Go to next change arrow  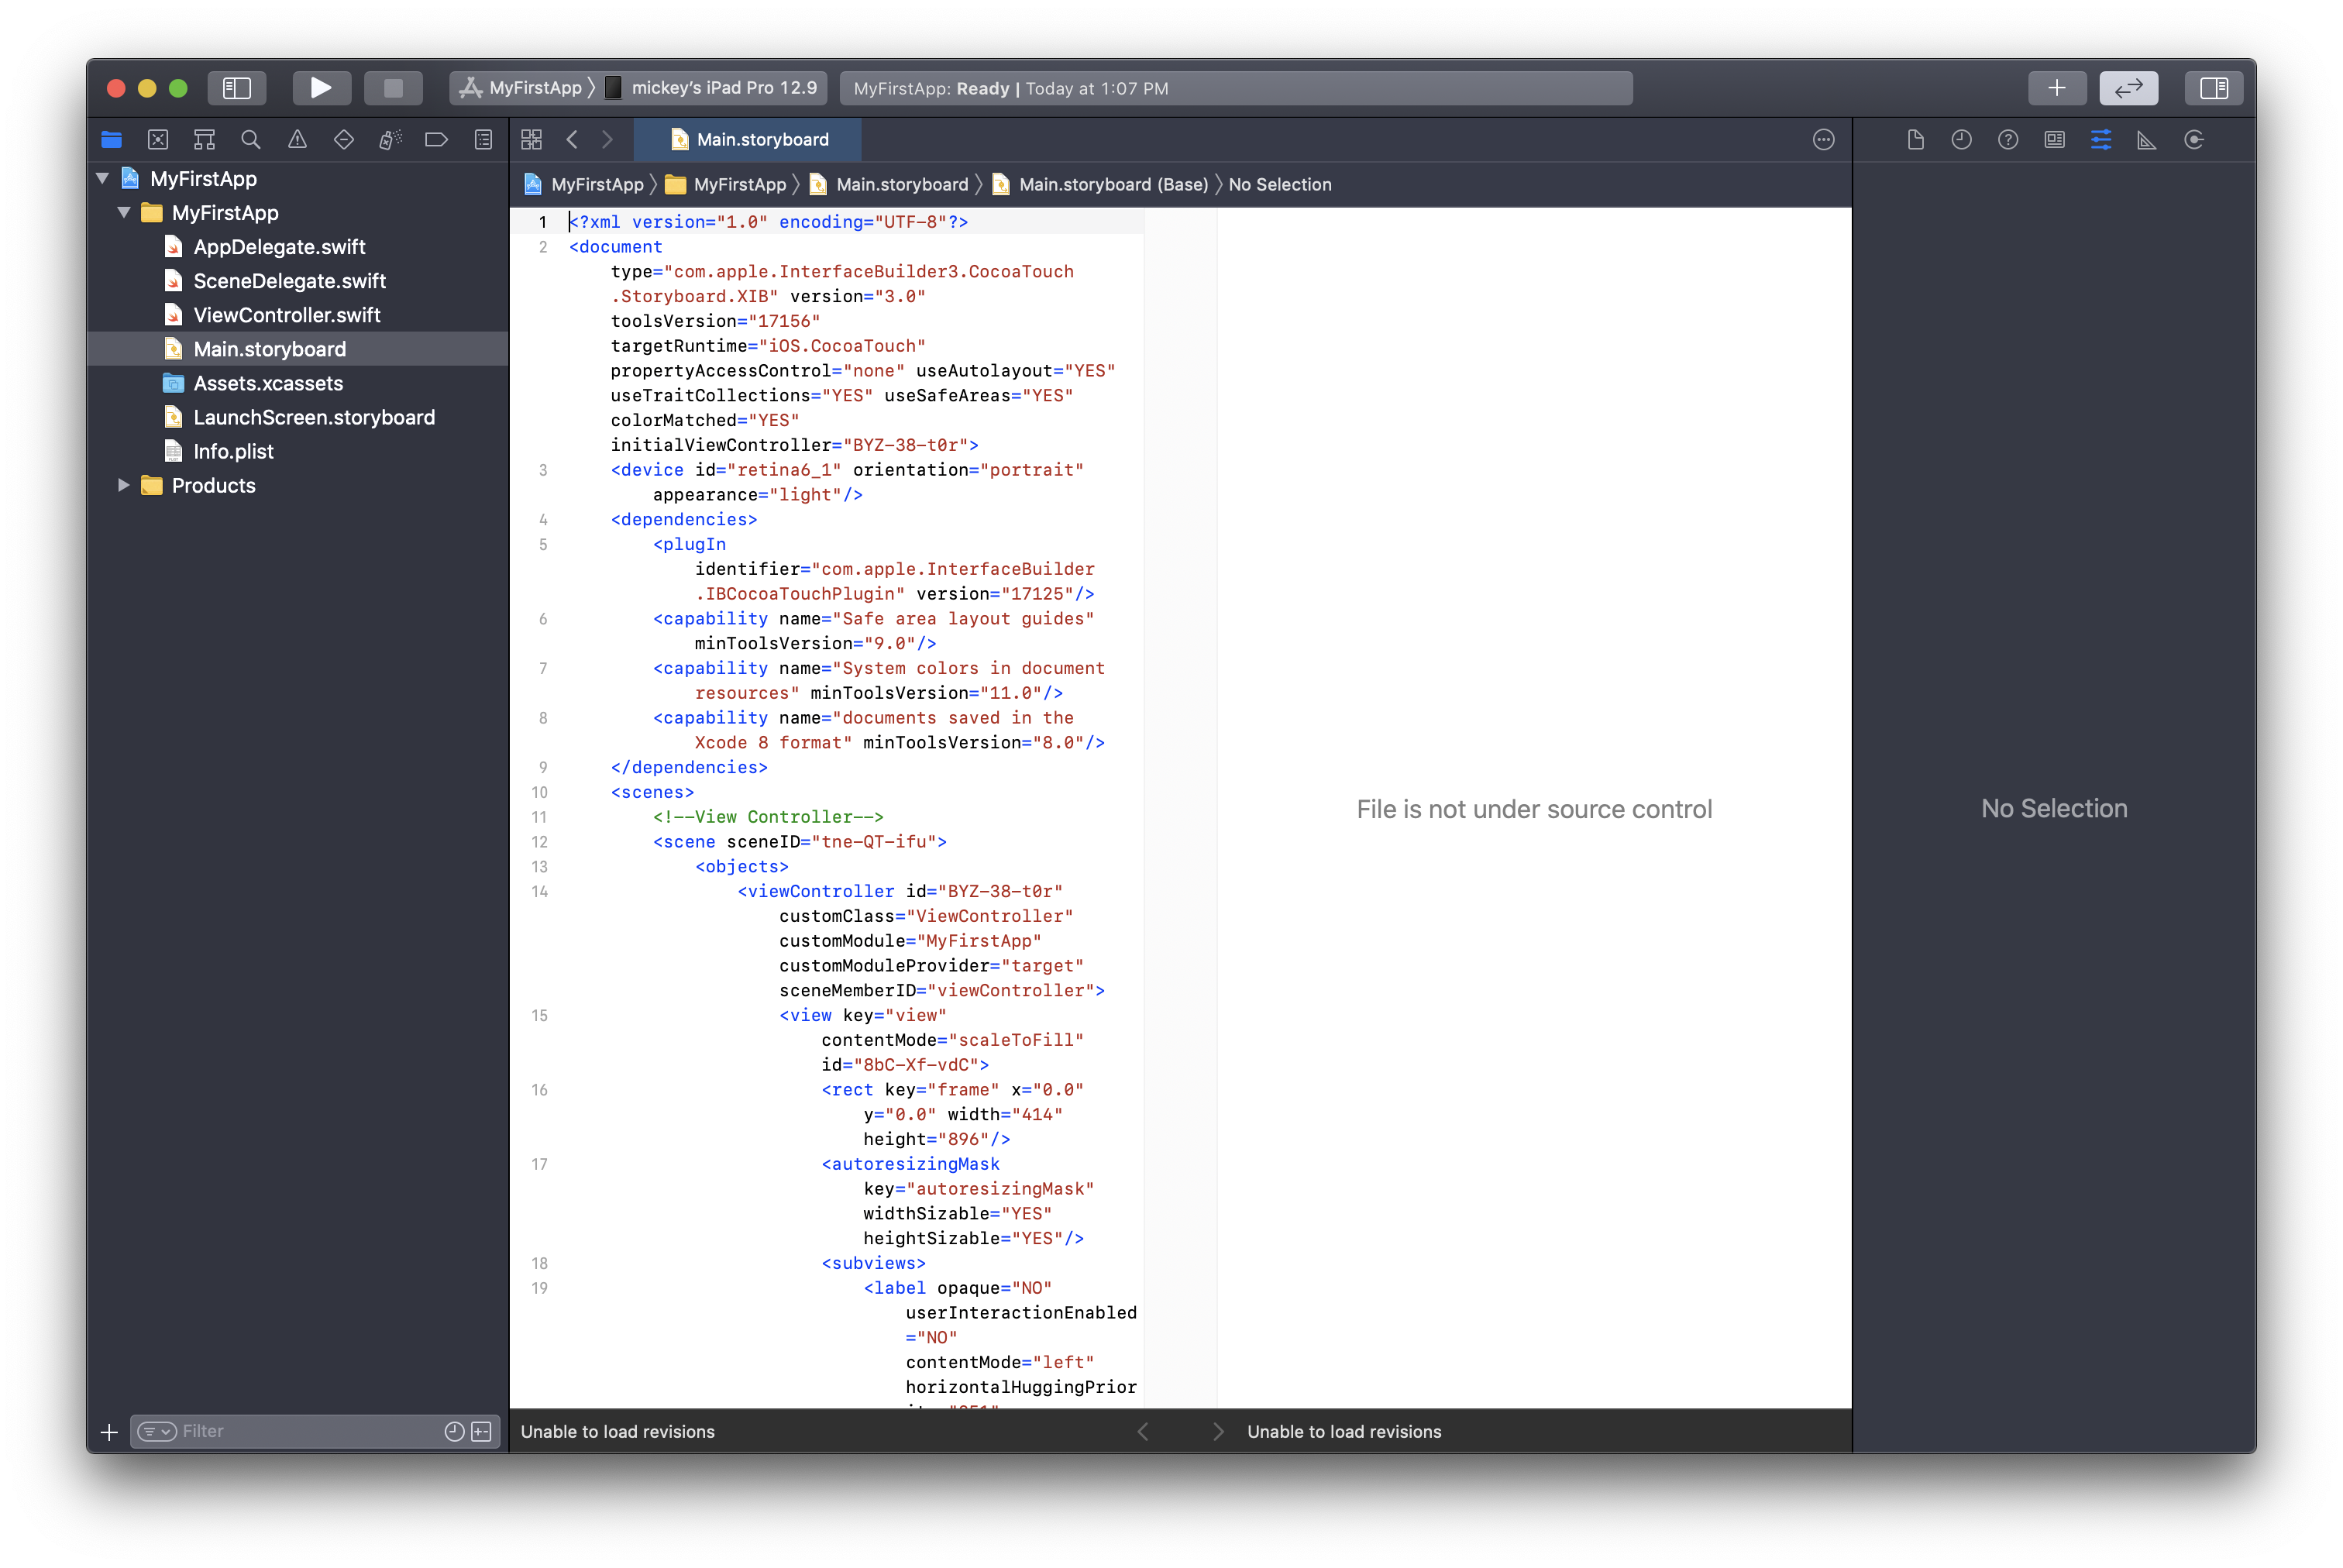click(1217, 1432)
